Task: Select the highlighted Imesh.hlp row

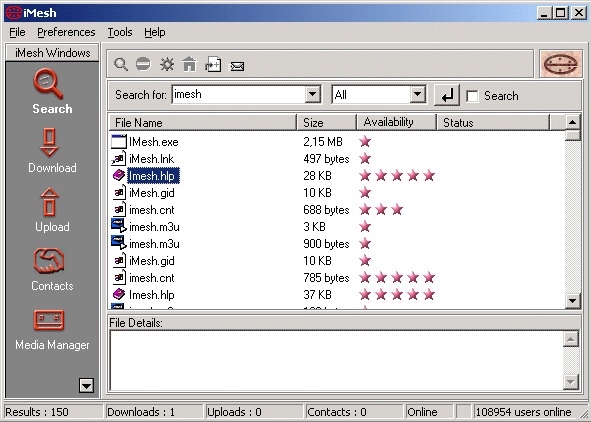Action: pos(152,176)
